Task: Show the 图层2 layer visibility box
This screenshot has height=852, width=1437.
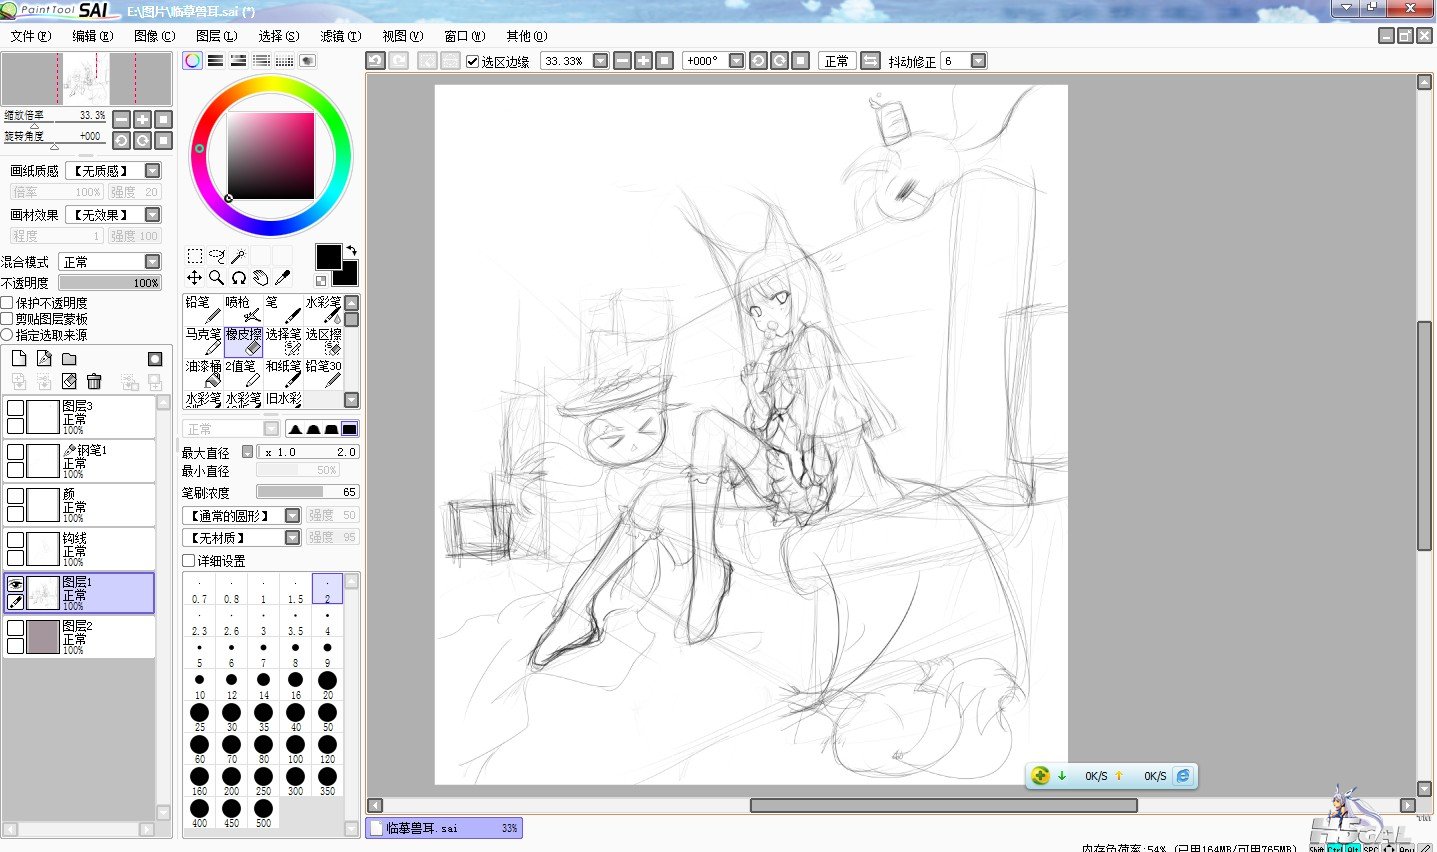Action: pos(15,628)
